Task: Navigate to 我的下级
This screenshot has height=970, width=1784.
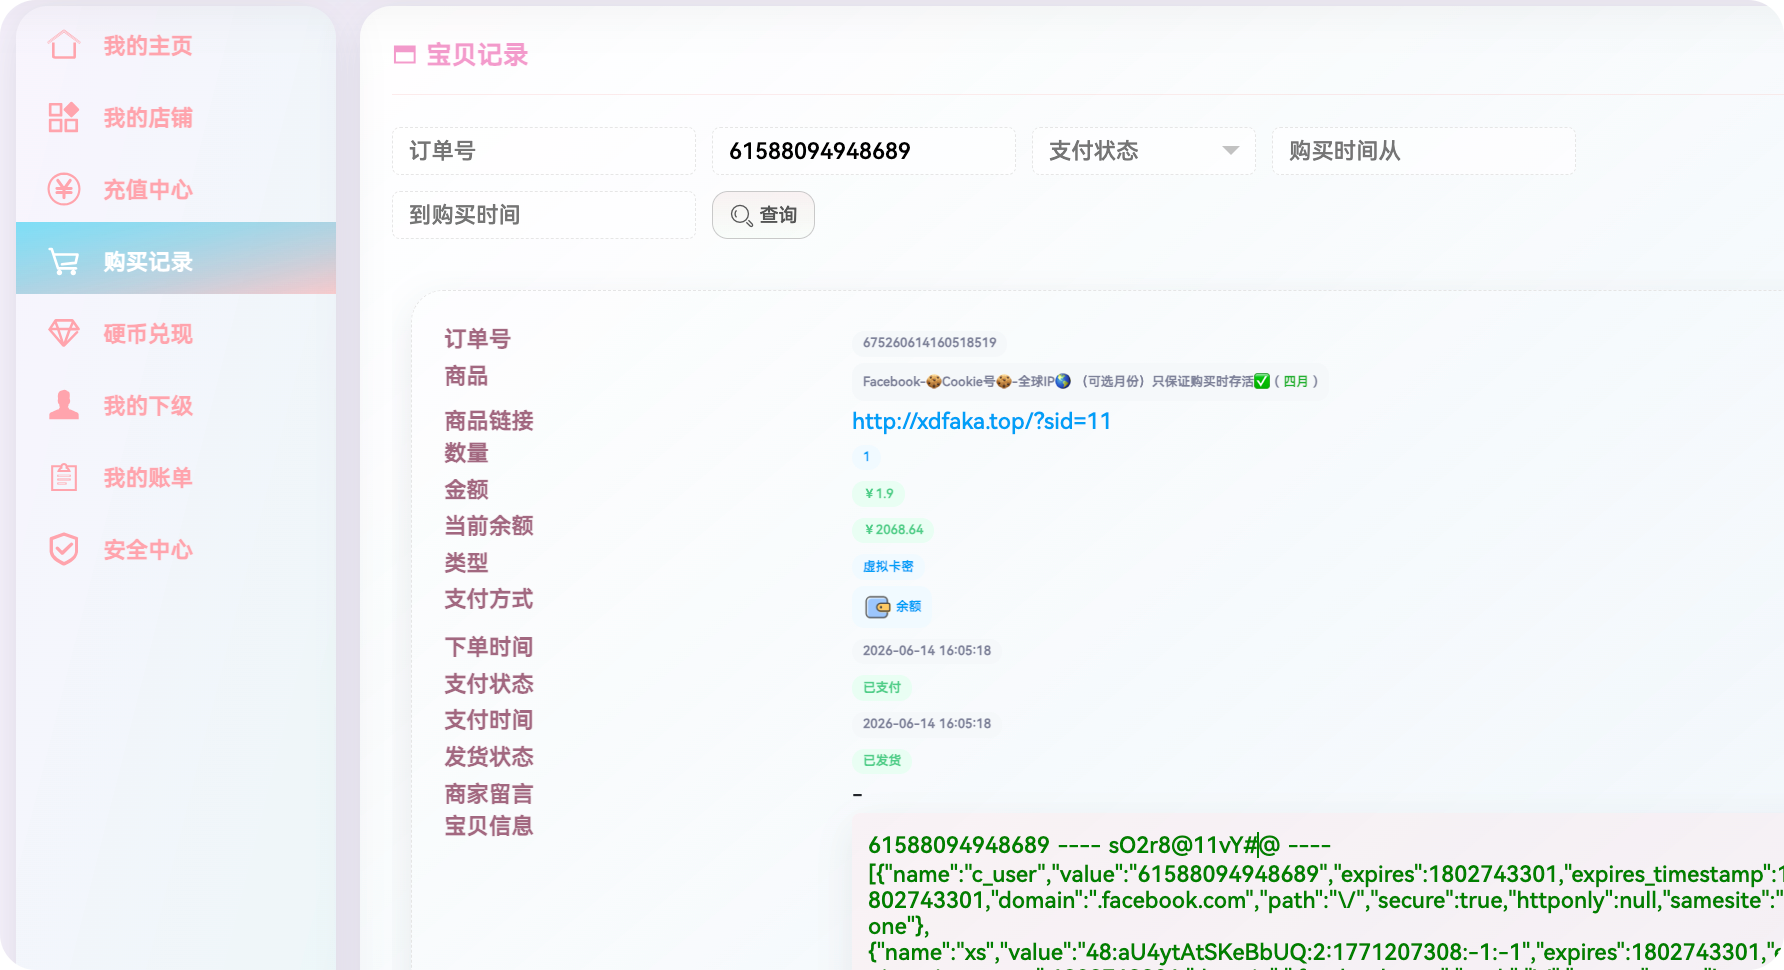Action: click(x=176, y=405)
